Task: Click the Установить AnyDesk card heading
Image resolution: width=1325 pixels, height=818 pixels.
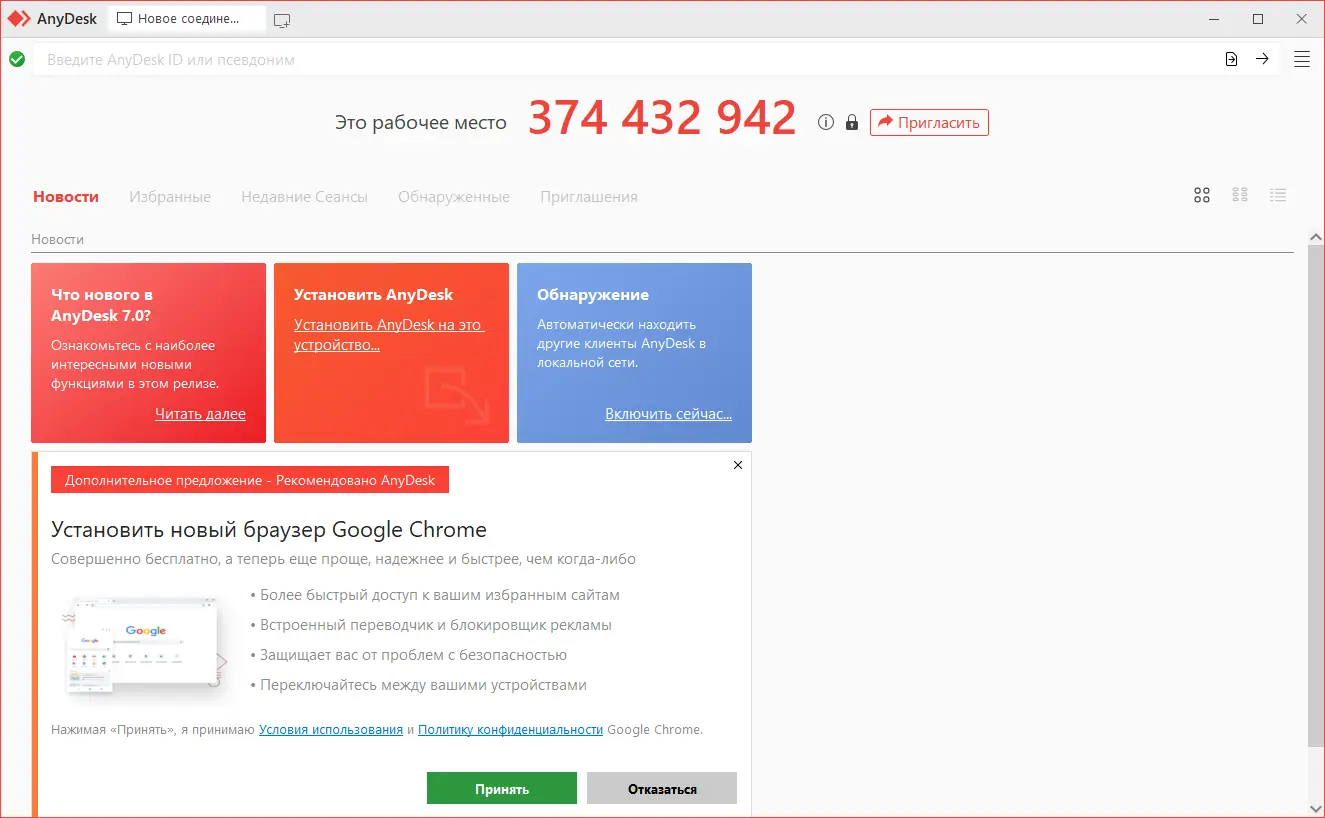Action: point(373,295)
